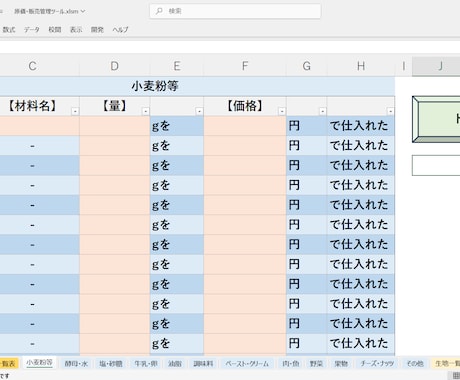Viewport: 460px width, 380px height.
Task: Select column F header
Action: (x=245, y=66)
